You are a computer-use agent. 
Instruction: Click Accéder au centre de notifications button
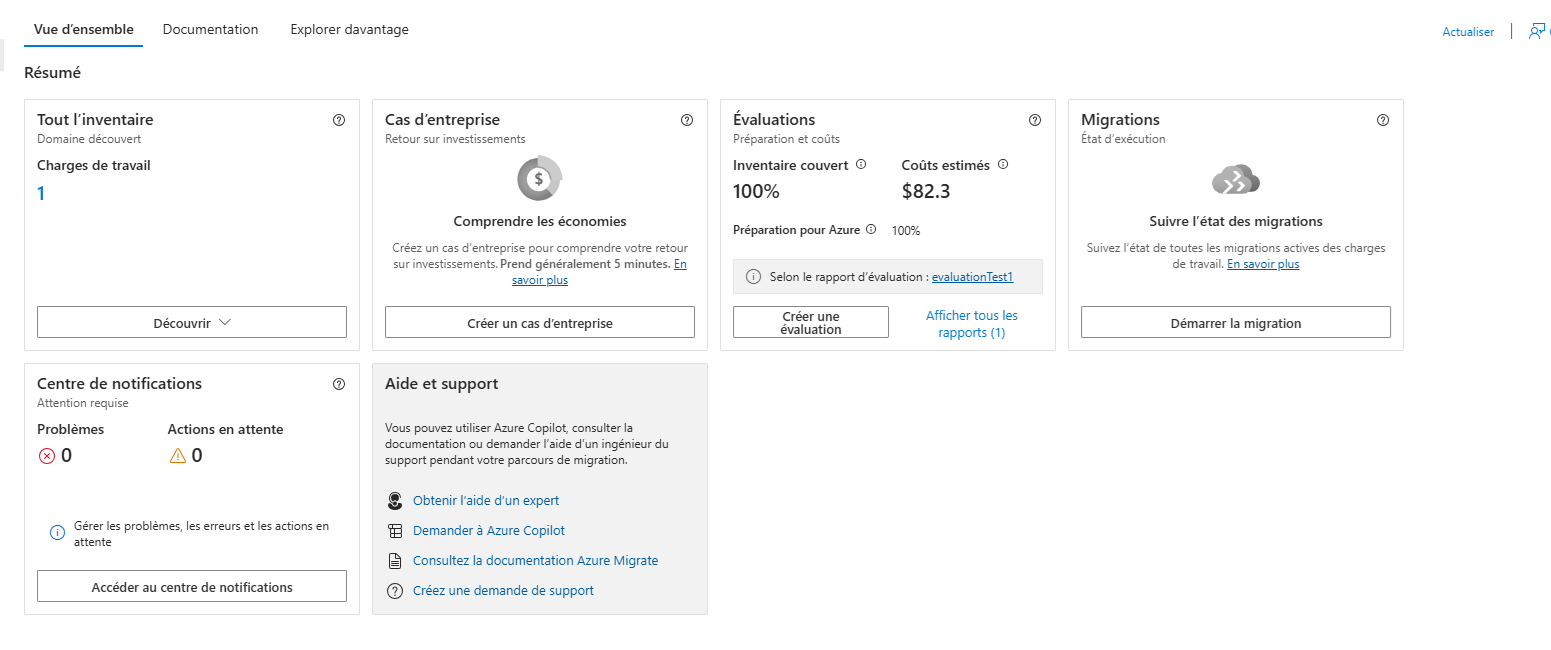click(192, 586)
